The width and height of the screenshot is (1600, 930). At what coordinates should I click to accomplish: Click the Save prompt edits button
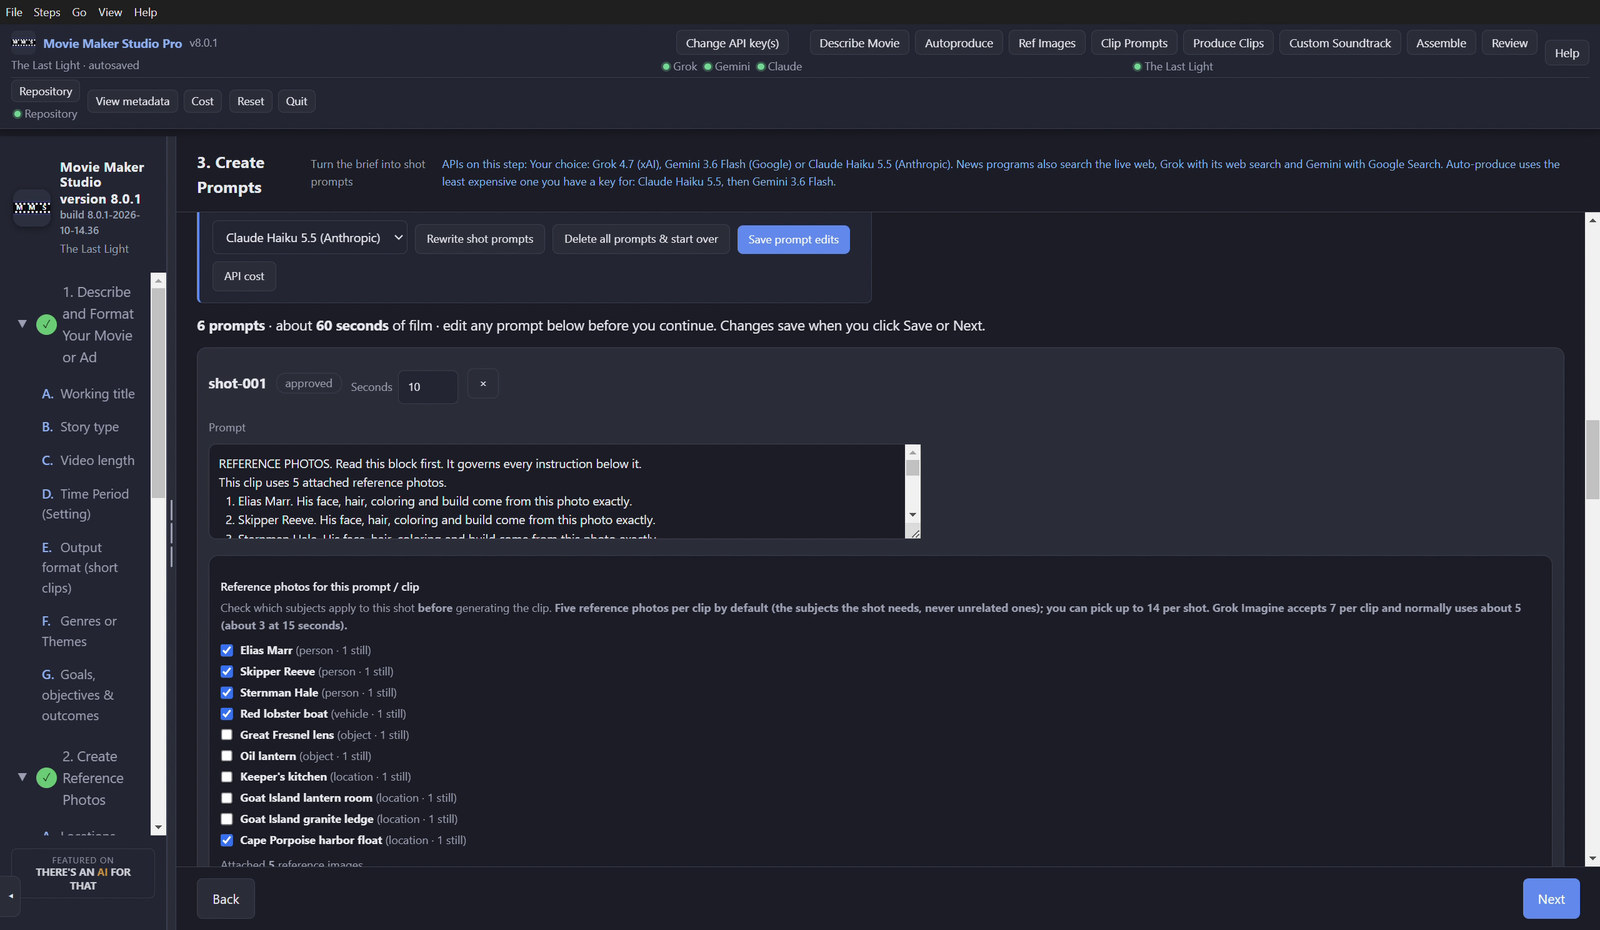[794, 240]
